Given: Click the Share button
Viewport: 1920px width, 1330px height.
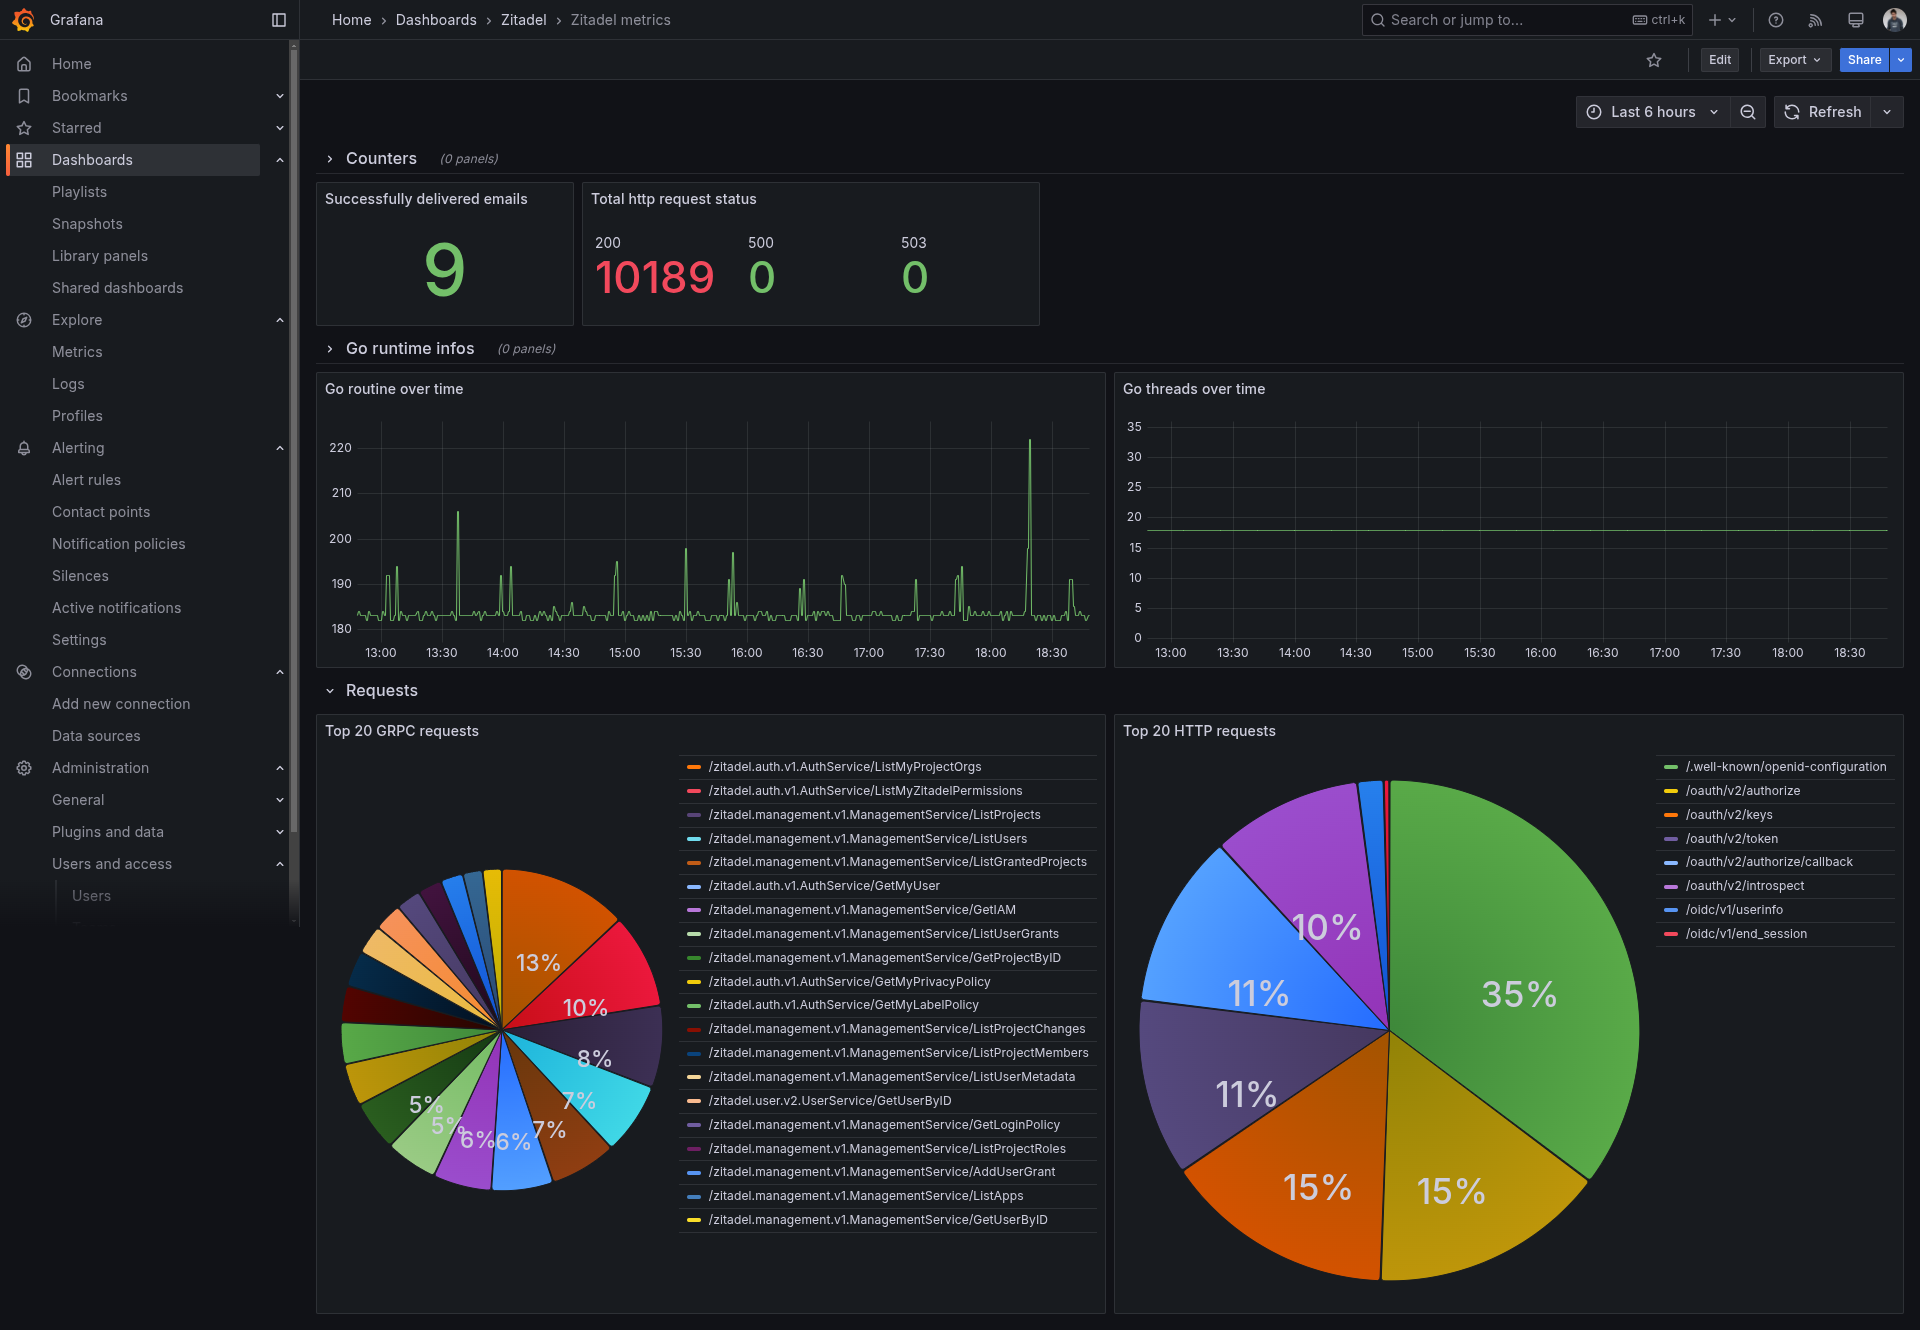Looking at the screenshot, I should coord(1864,60).
